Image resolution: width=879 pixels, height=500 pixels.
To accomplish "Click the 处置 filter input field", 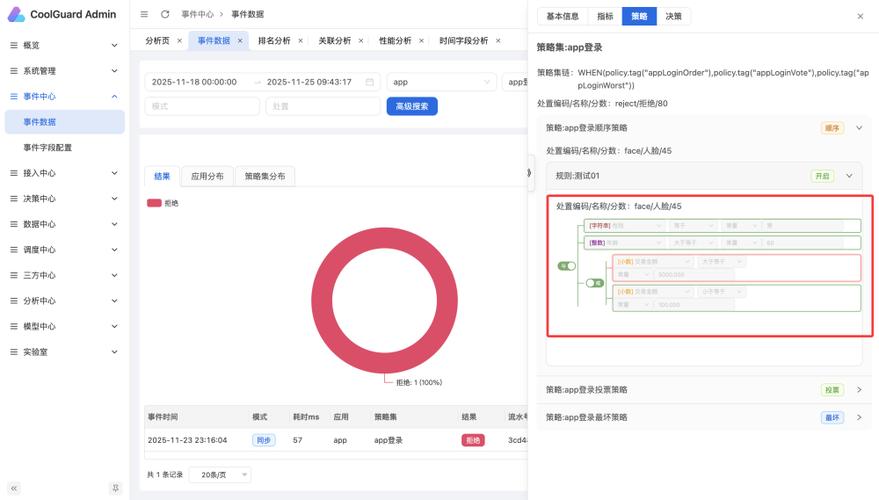I will click(323, 106).
